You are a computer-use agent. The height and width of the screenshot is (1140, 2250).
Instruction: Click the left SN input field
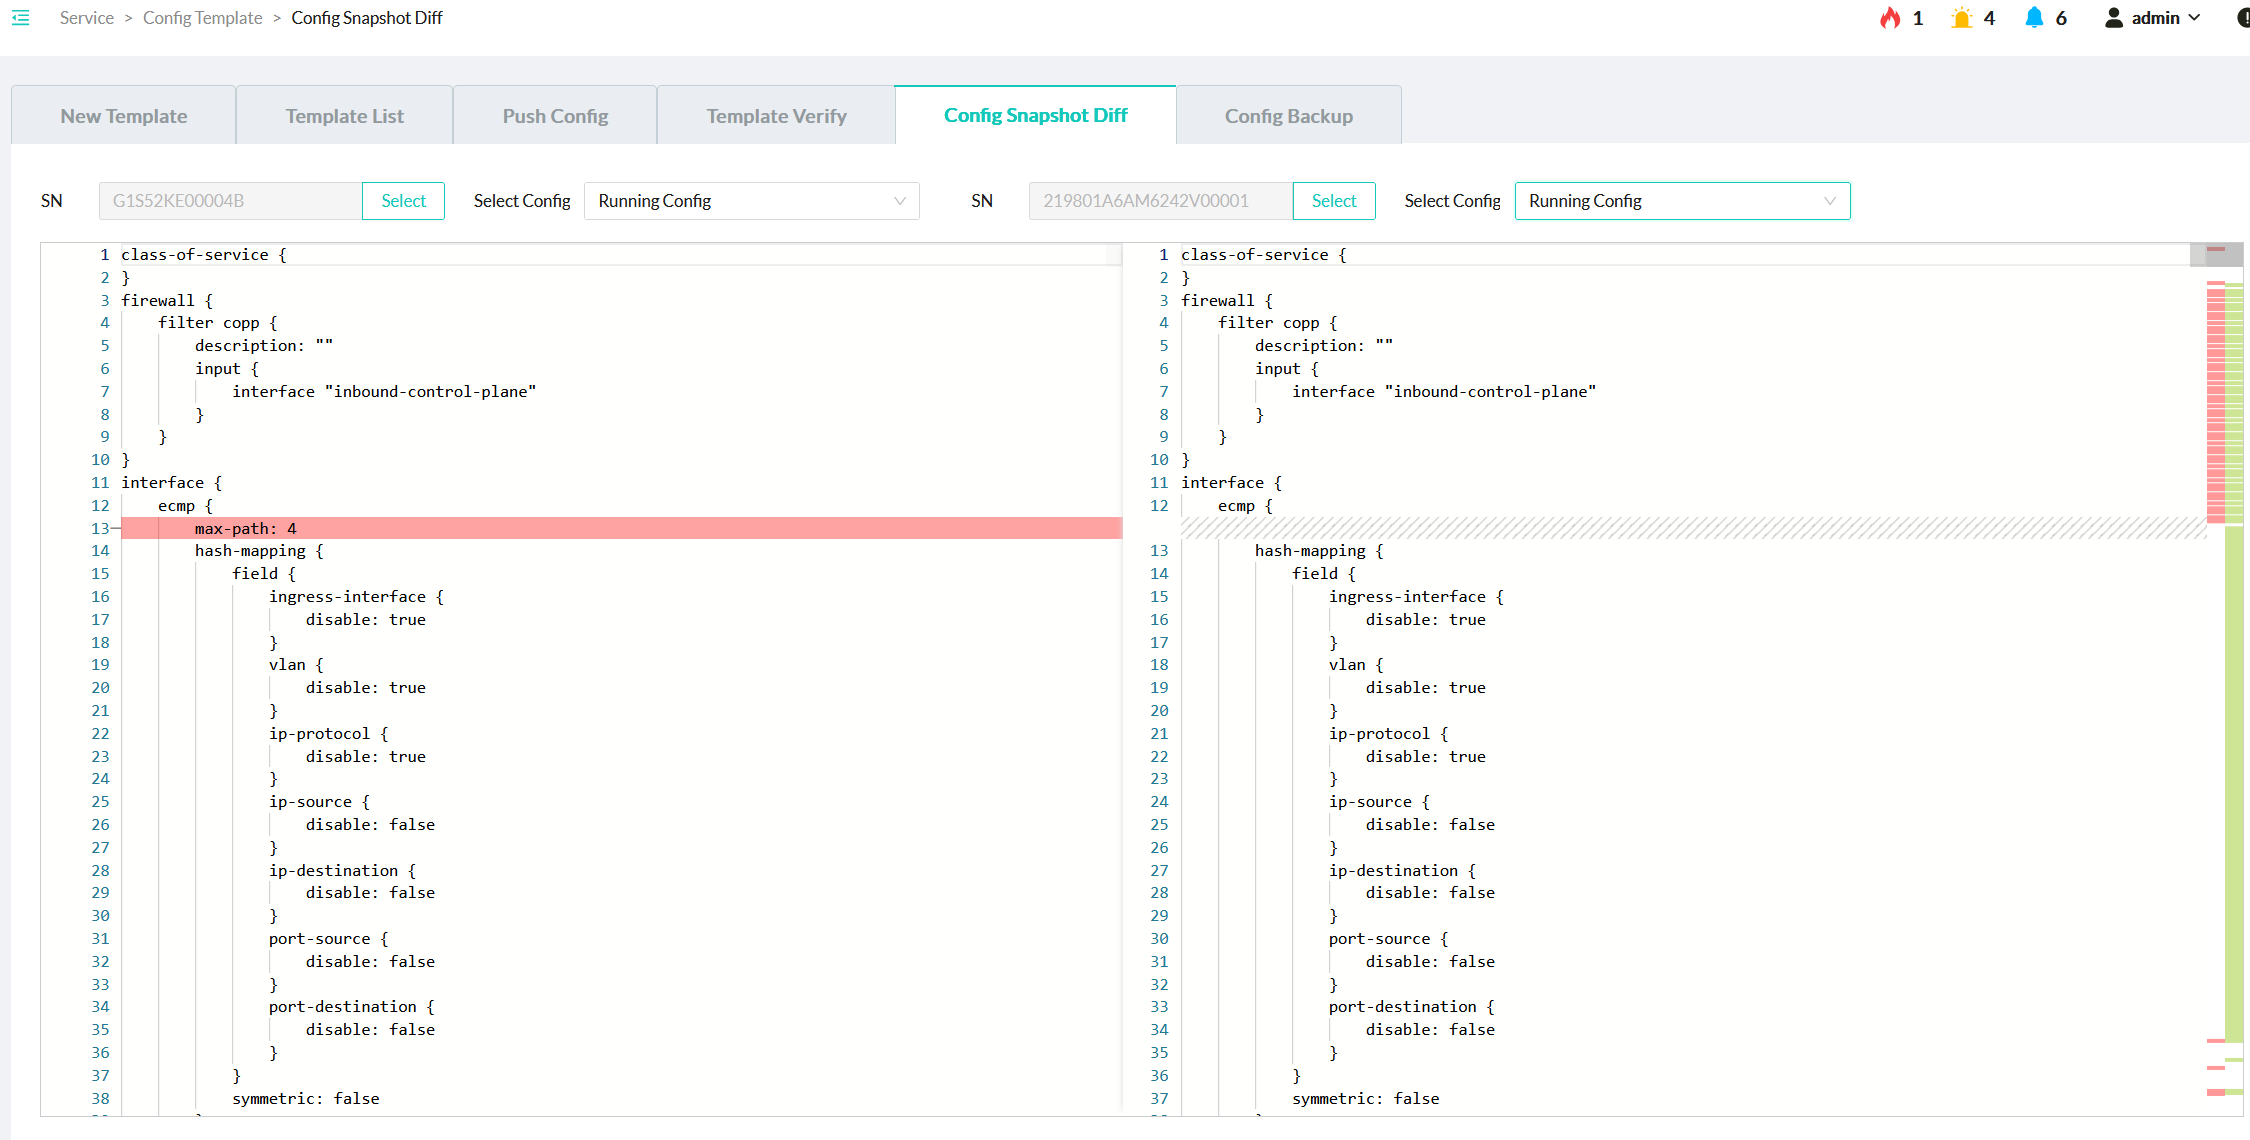230,201
